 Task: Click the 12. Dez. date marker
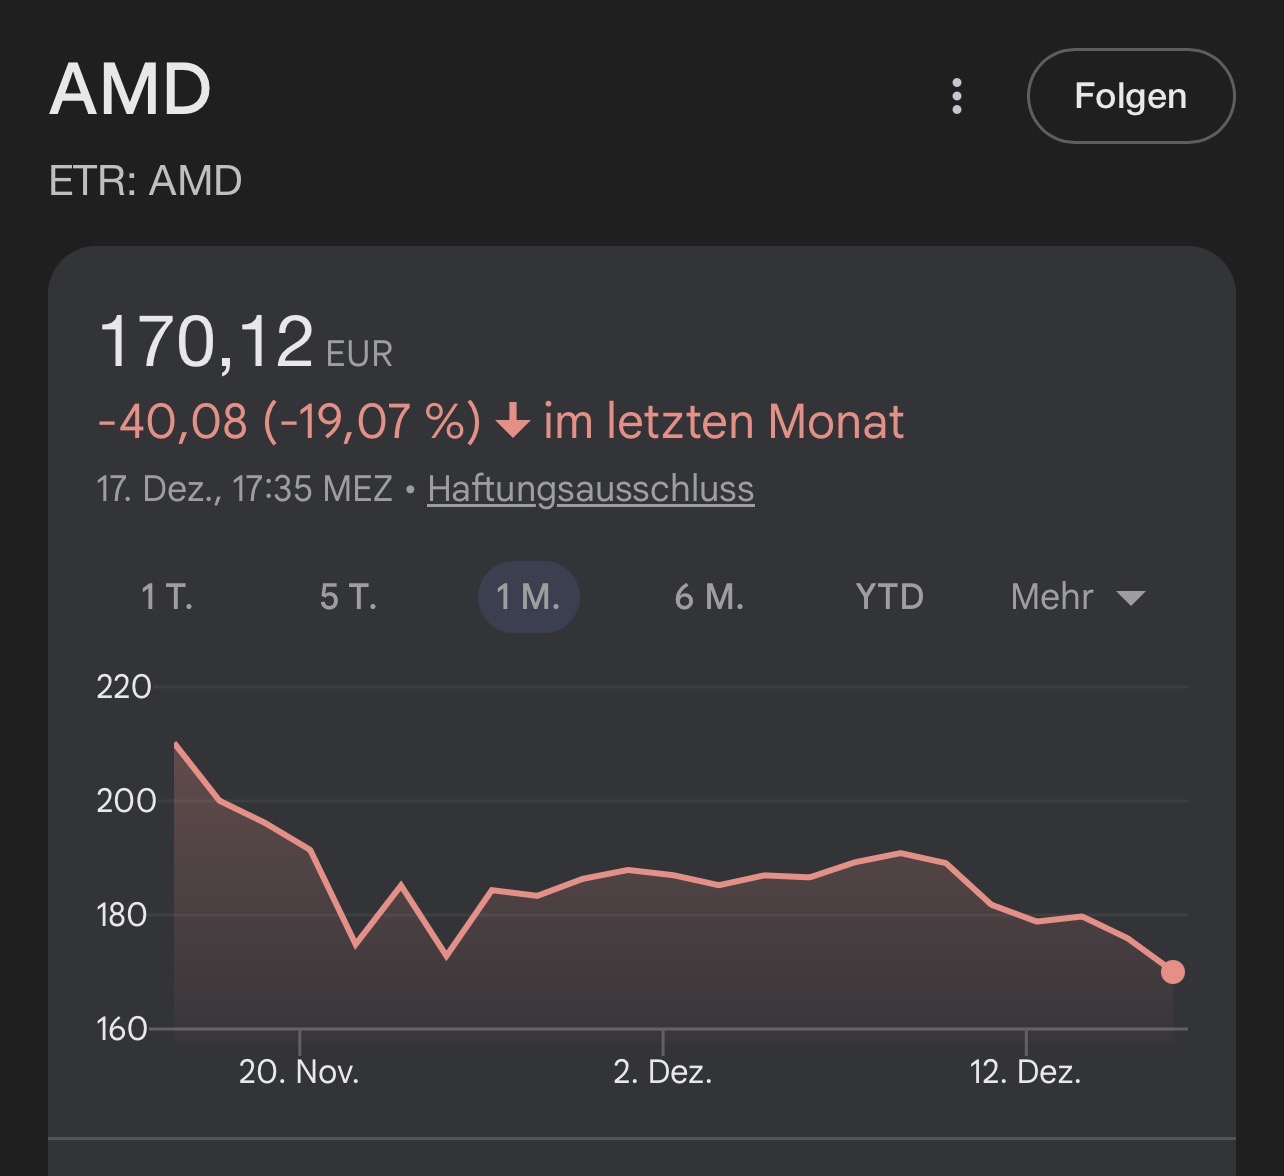(x=1025, y=1072)
